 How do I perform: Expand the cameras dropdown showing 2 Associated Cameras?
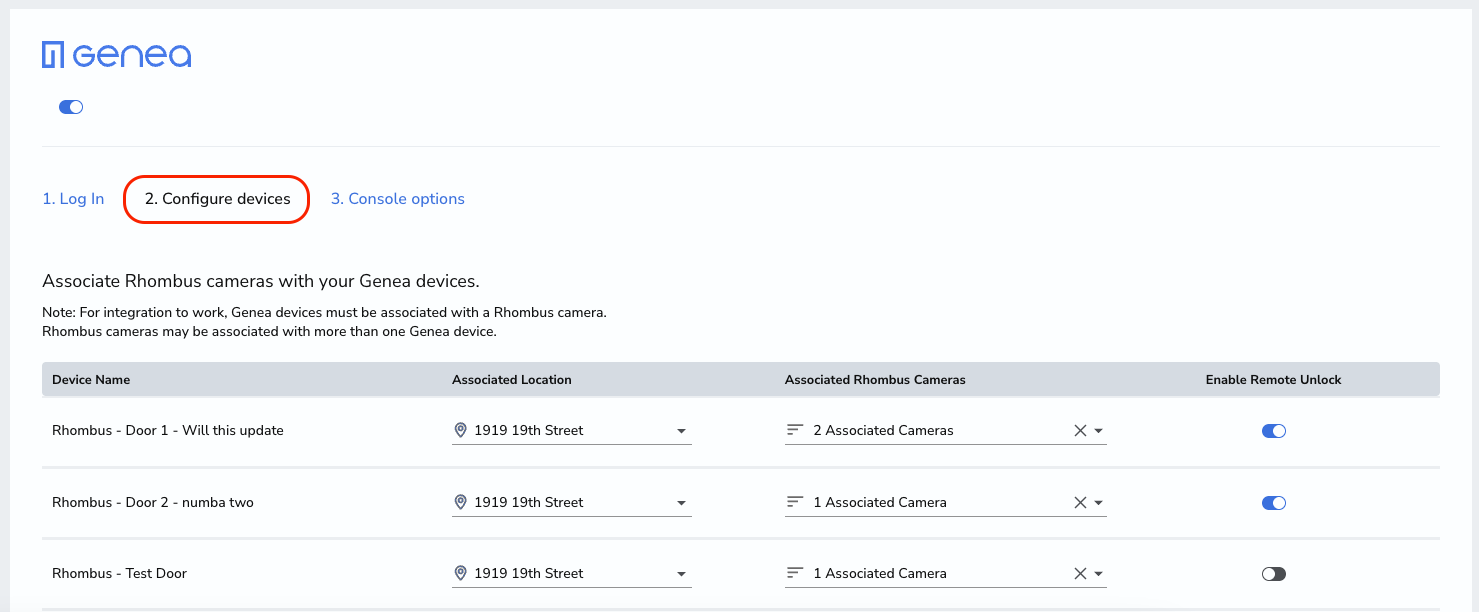click(x=1098, y=430)
